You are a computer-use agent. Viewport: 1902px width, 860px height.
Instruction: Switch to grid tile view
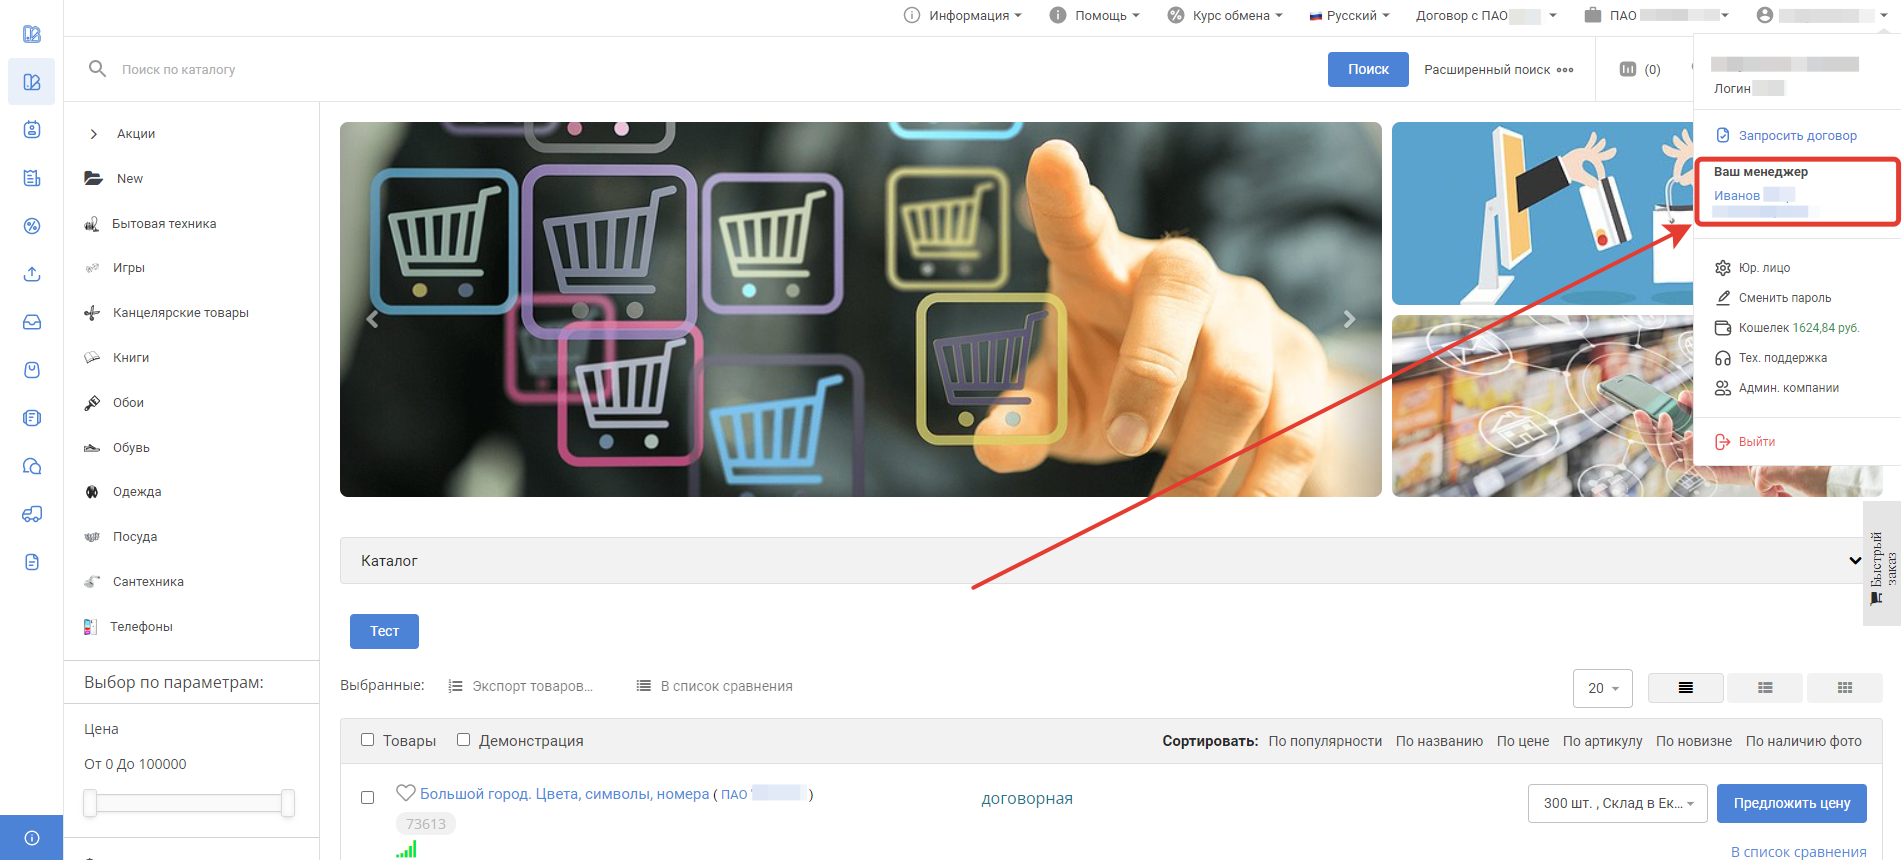pos(1844,688)
